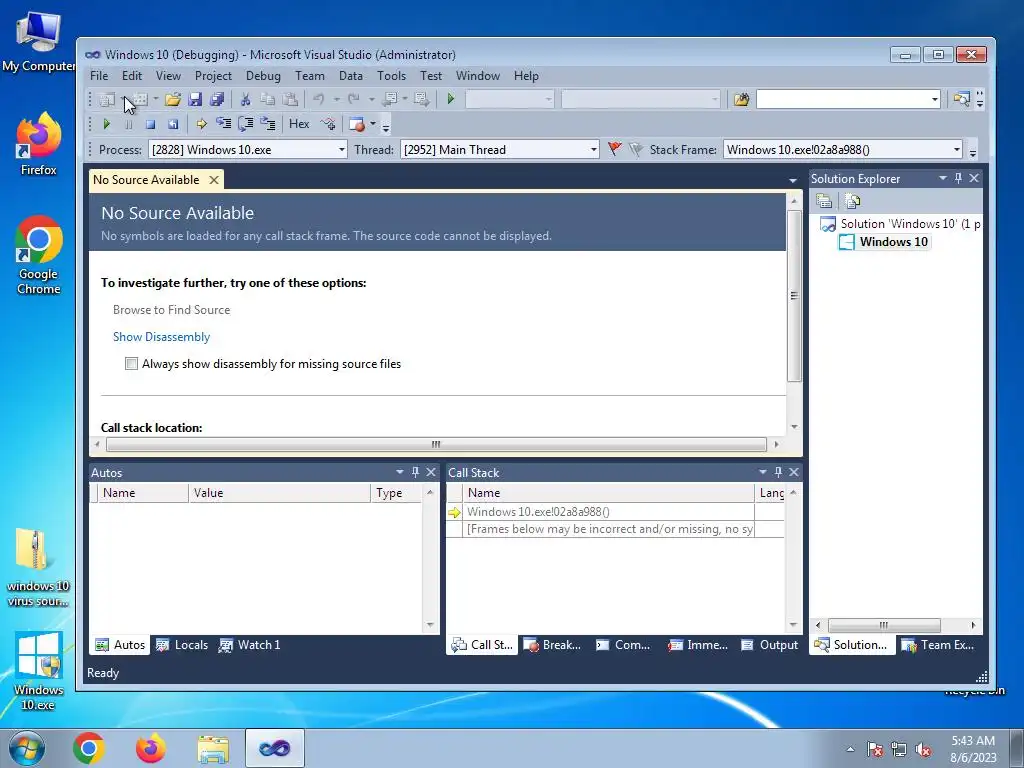Open the Window menu

(x=477, y=76)
